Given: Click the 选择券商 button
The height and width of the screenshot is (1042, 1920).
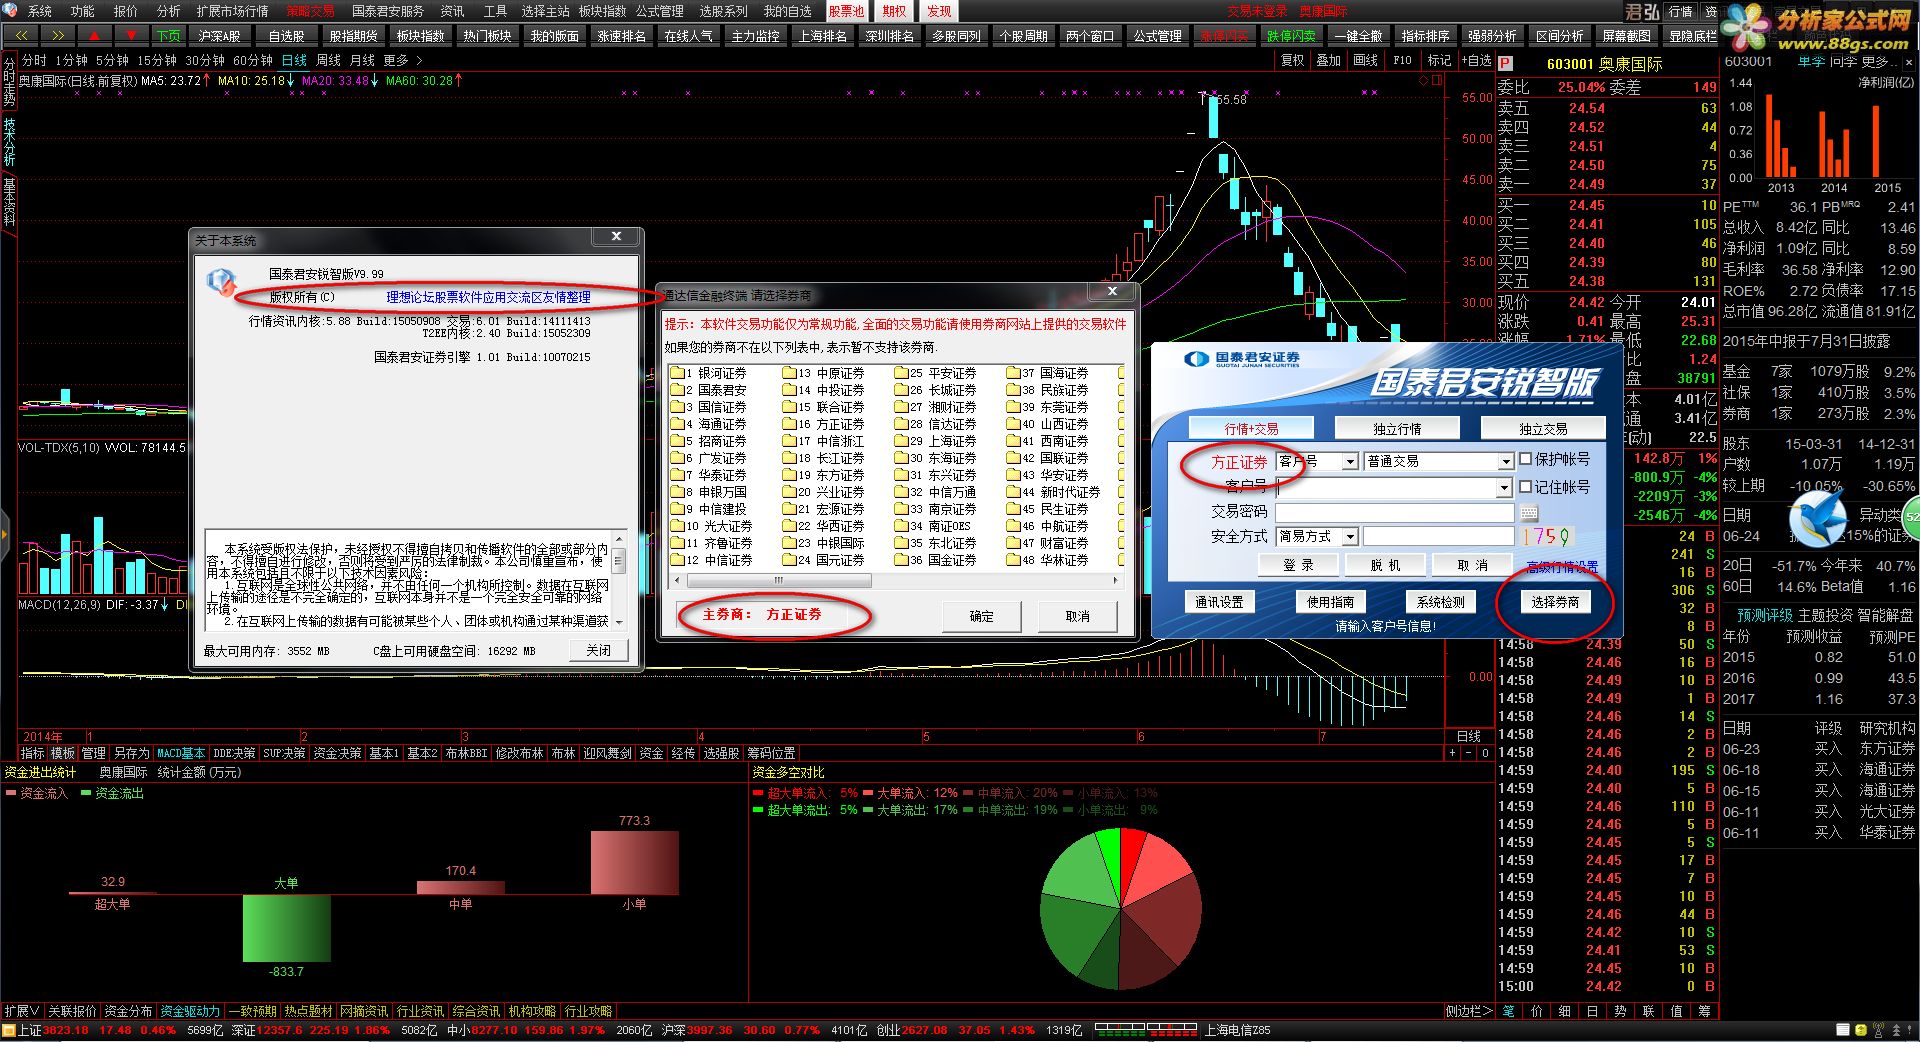Looking at the screenshot, I should point(1555,602).
